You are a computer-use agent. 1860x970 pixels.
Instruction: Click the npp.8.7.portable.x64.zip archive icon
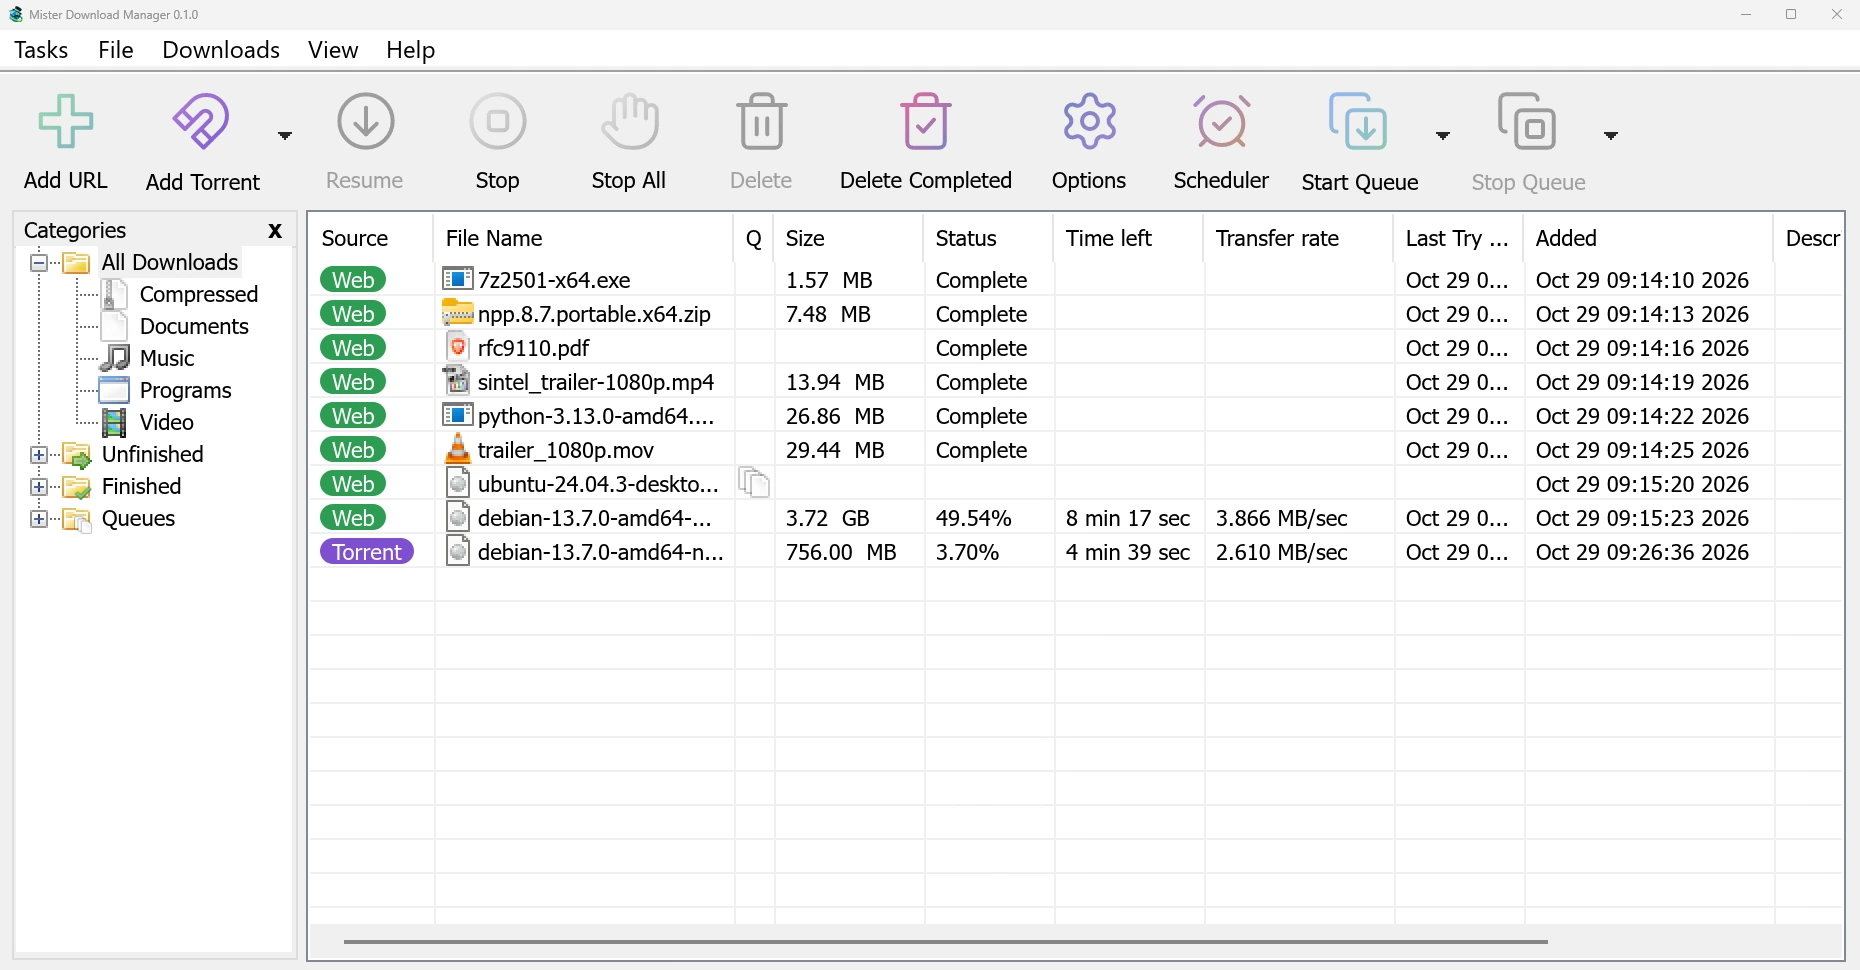click(457, 313)
